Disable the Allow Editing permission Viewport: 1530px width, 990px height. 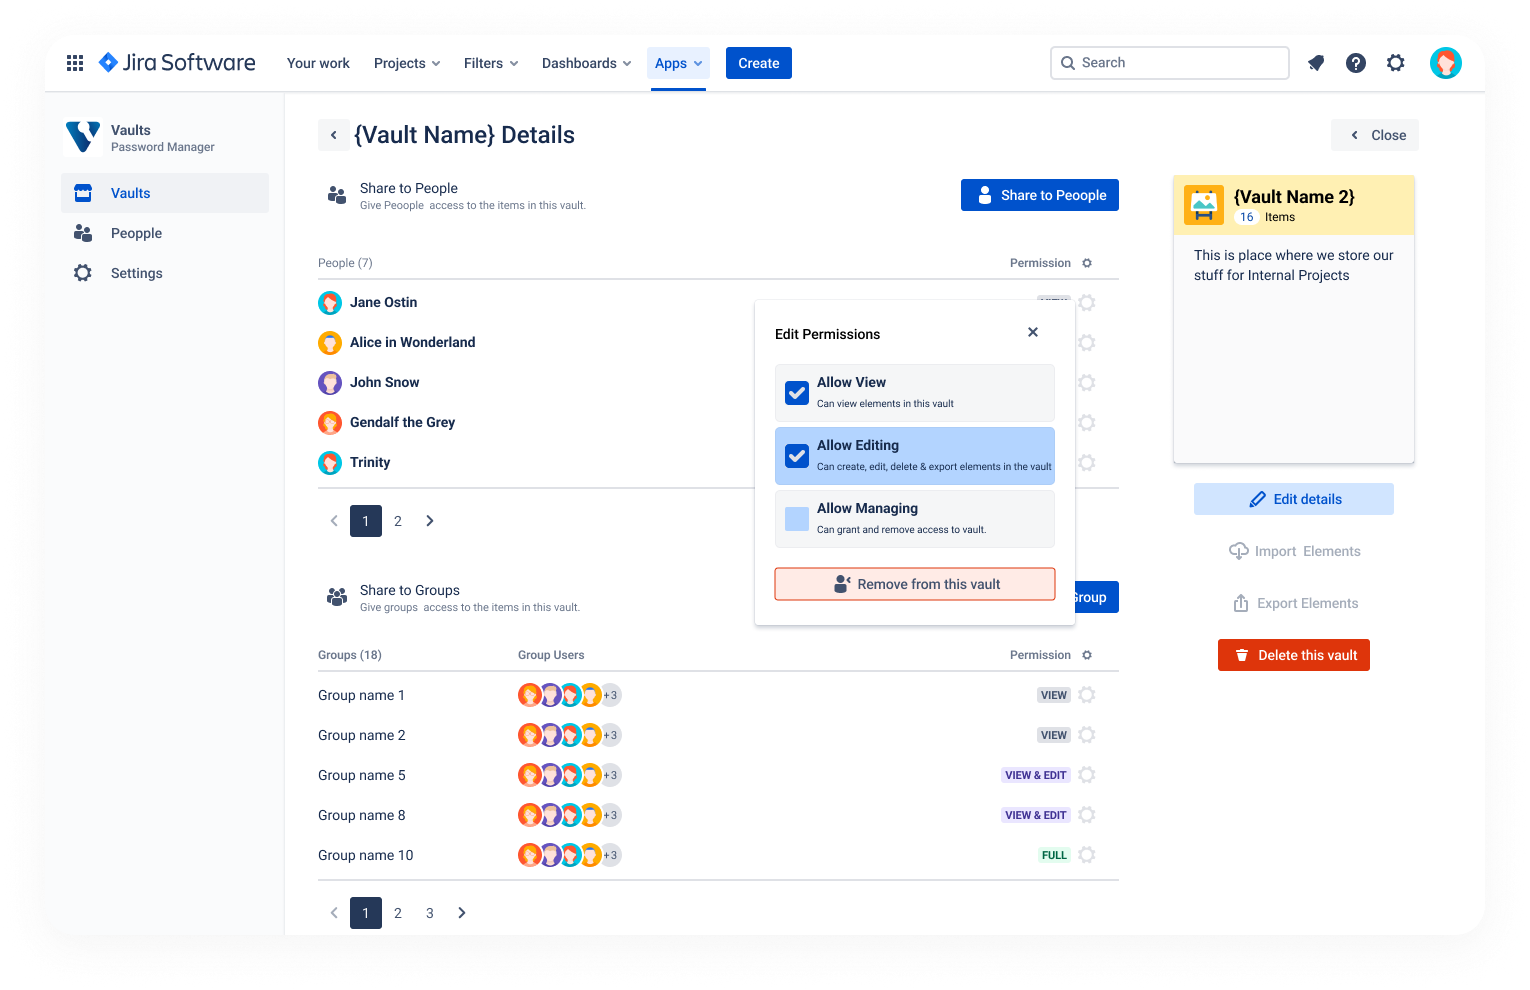click(x=796, y=456)
